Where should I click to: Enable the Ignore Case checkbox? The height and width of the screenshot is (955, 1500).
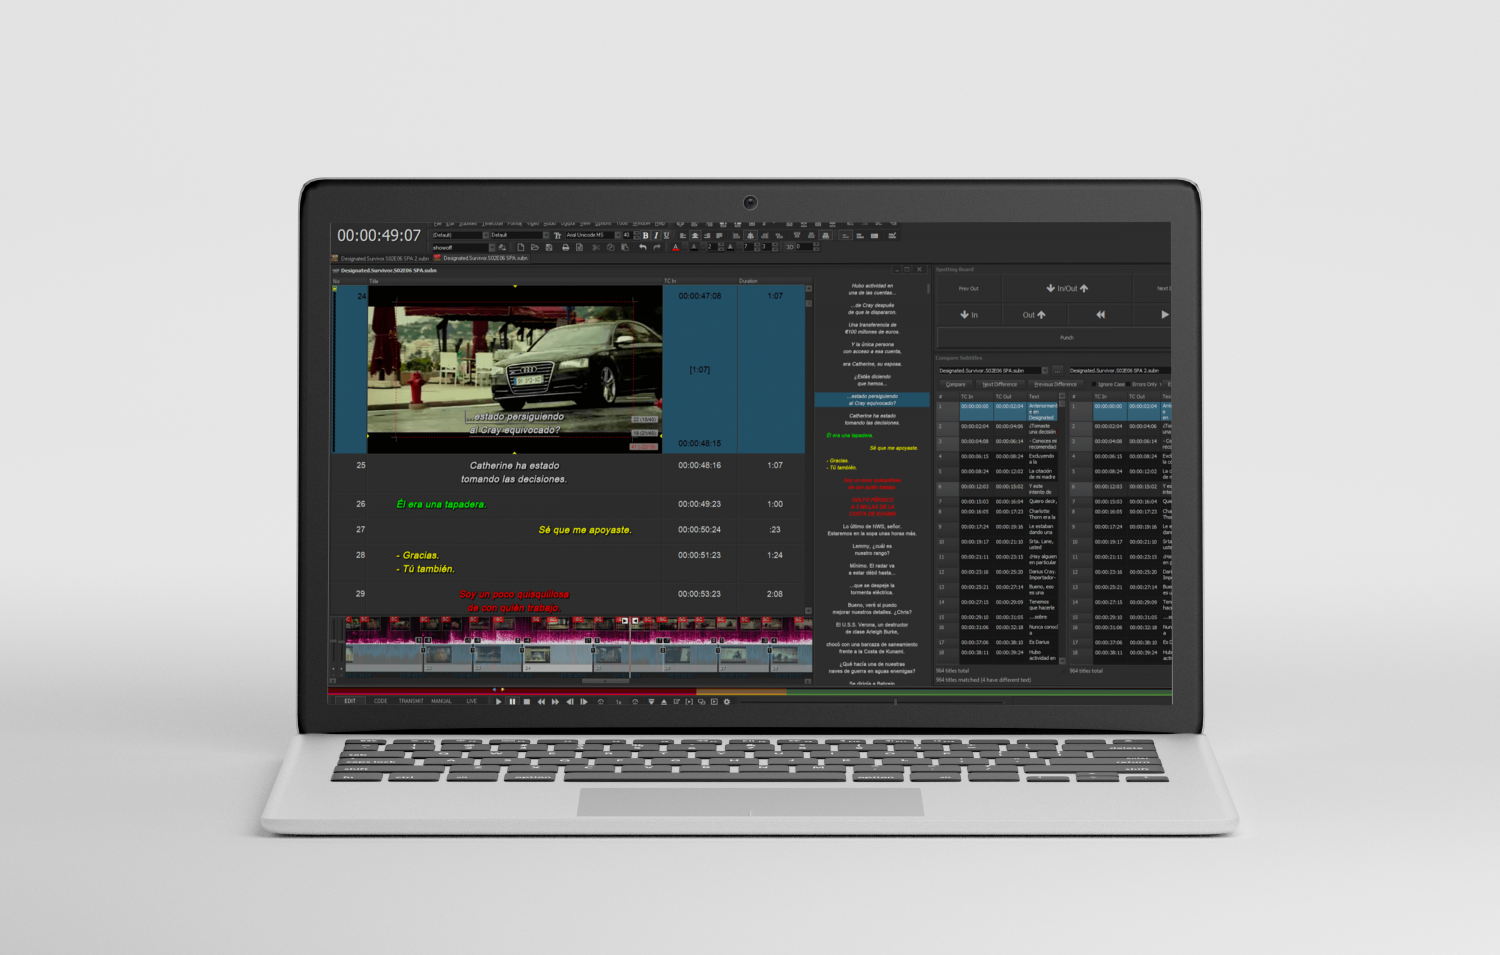(1094, 384)
